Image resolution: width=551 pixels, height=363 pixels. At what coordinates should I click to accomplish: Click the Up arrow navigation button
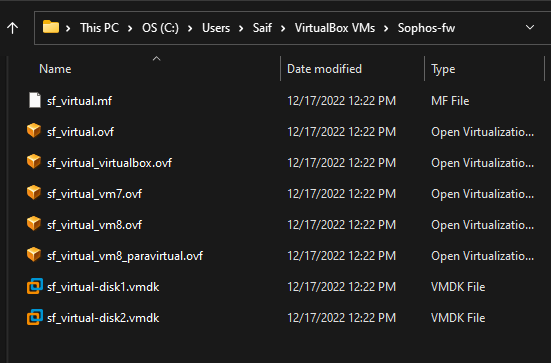(x=13, y=28)
